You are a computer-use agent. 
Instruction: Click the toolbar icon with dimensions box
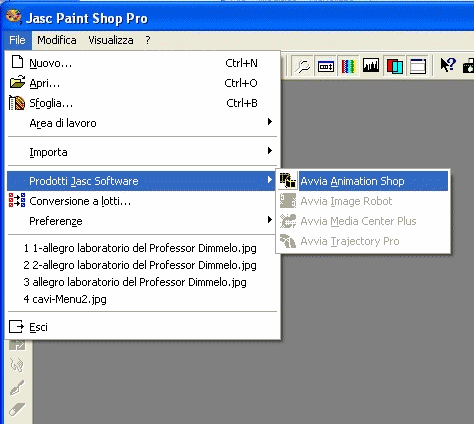(x=326, y=66)
